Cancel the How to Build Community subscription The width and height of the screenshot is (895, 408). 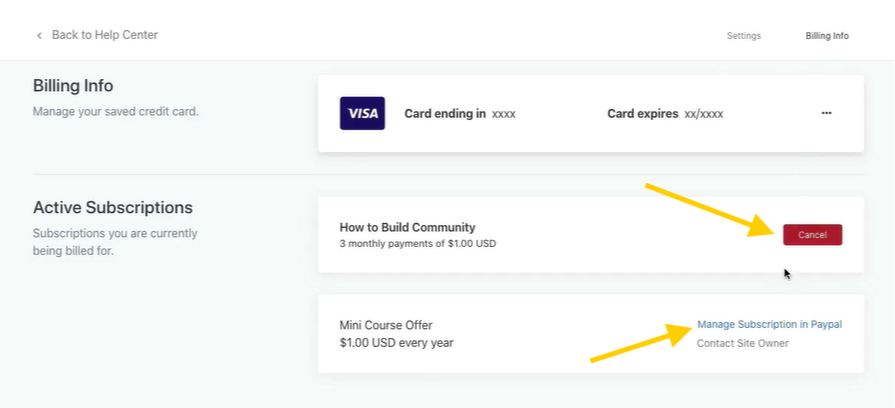point(812,235)
